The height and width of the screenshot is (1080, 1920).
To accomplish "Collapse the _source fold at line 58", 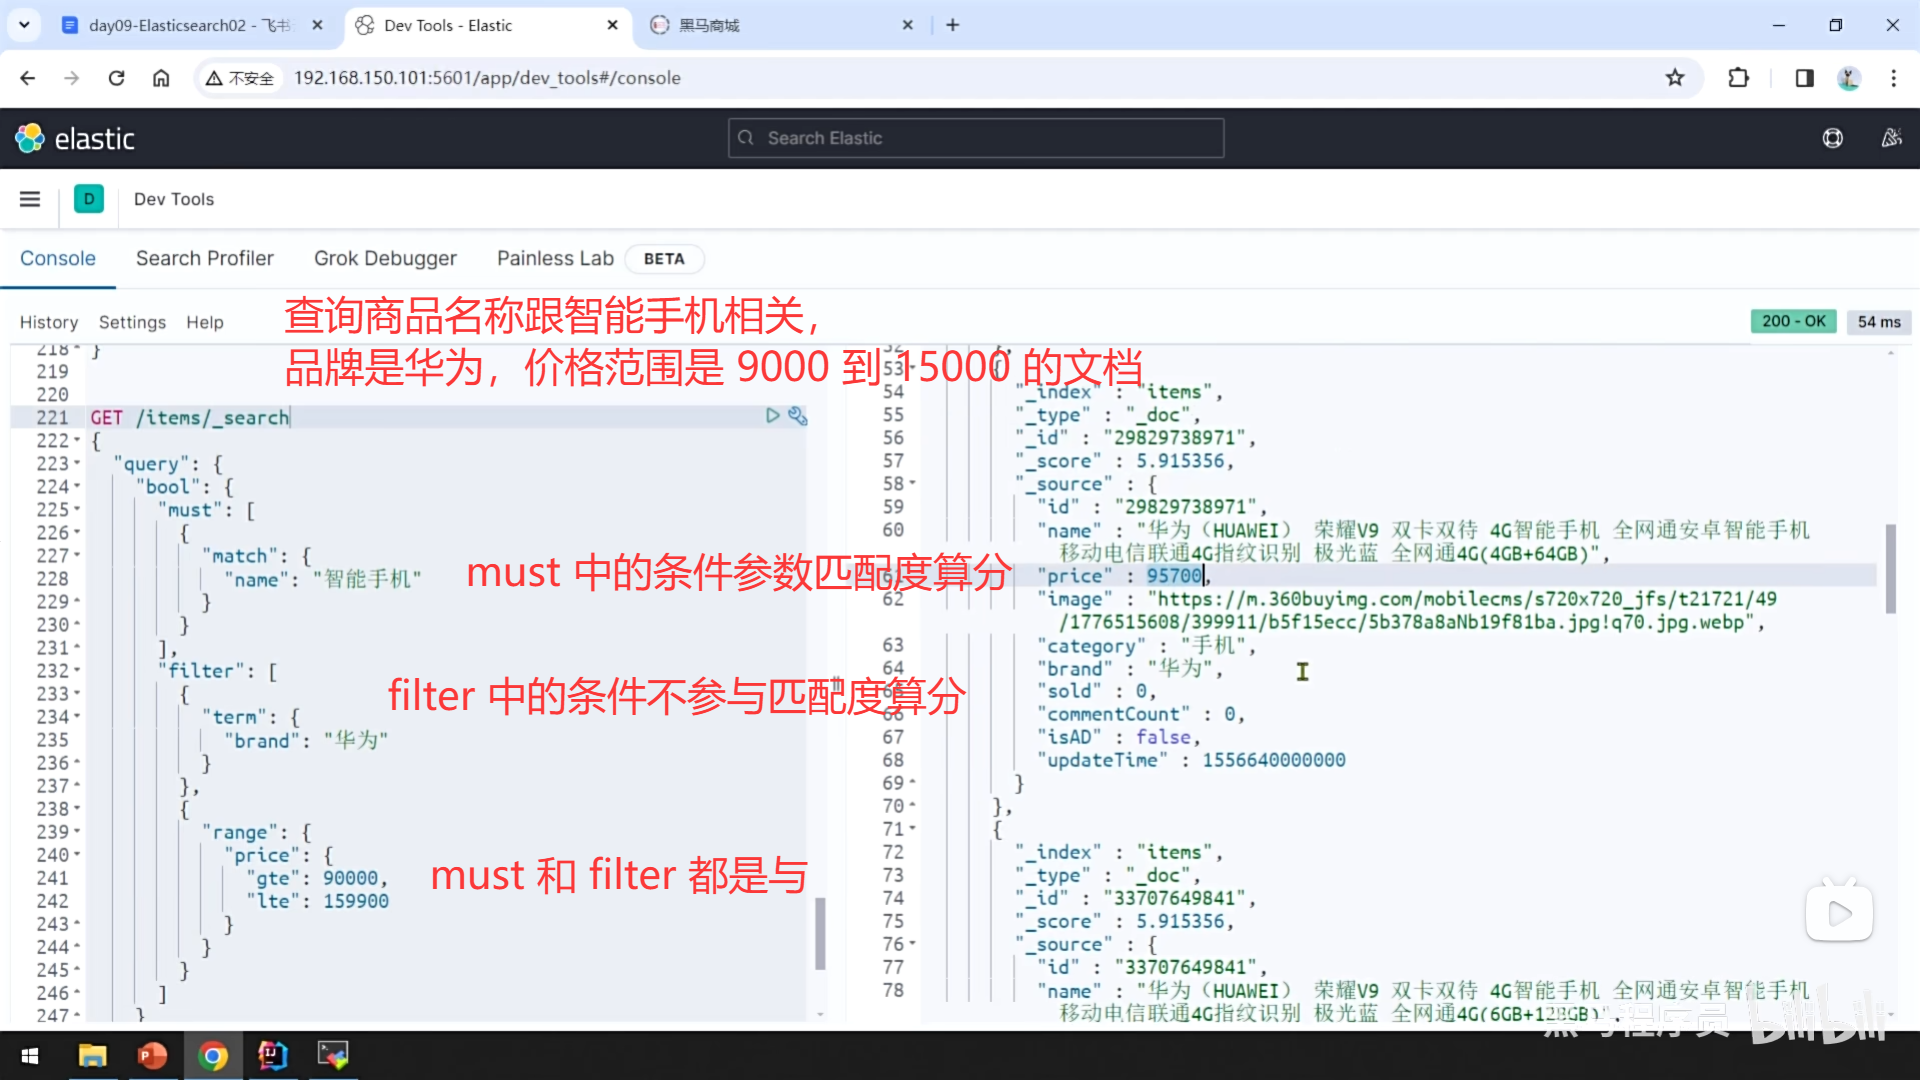I will [912, 484].
